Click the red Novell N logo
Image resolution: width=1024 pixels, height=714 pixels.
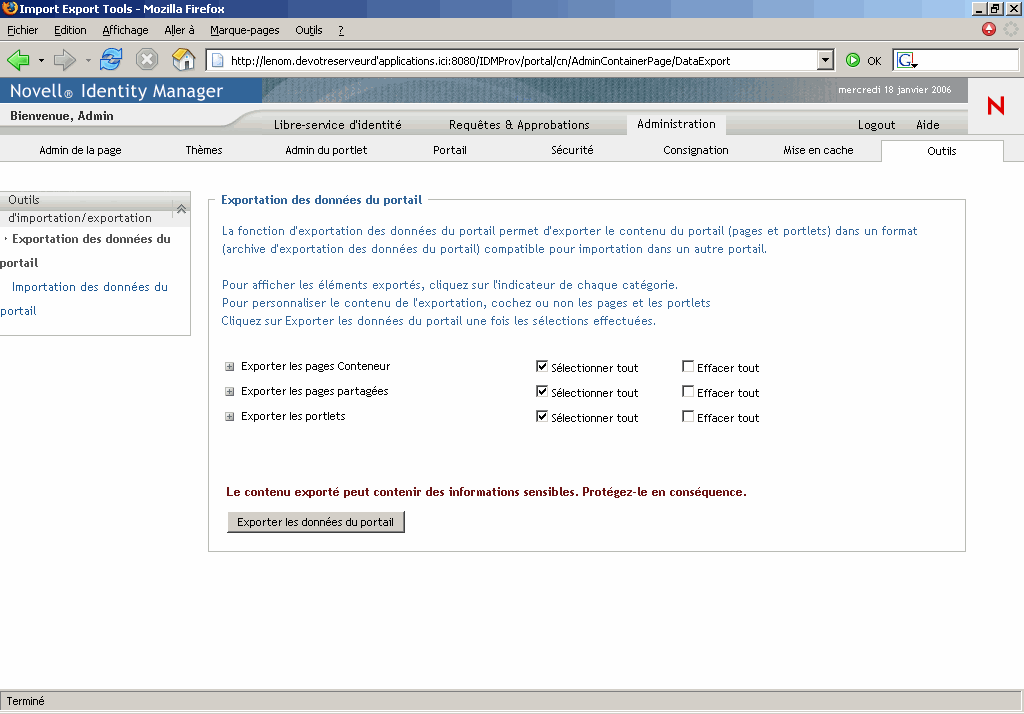[x=995, y=106]
